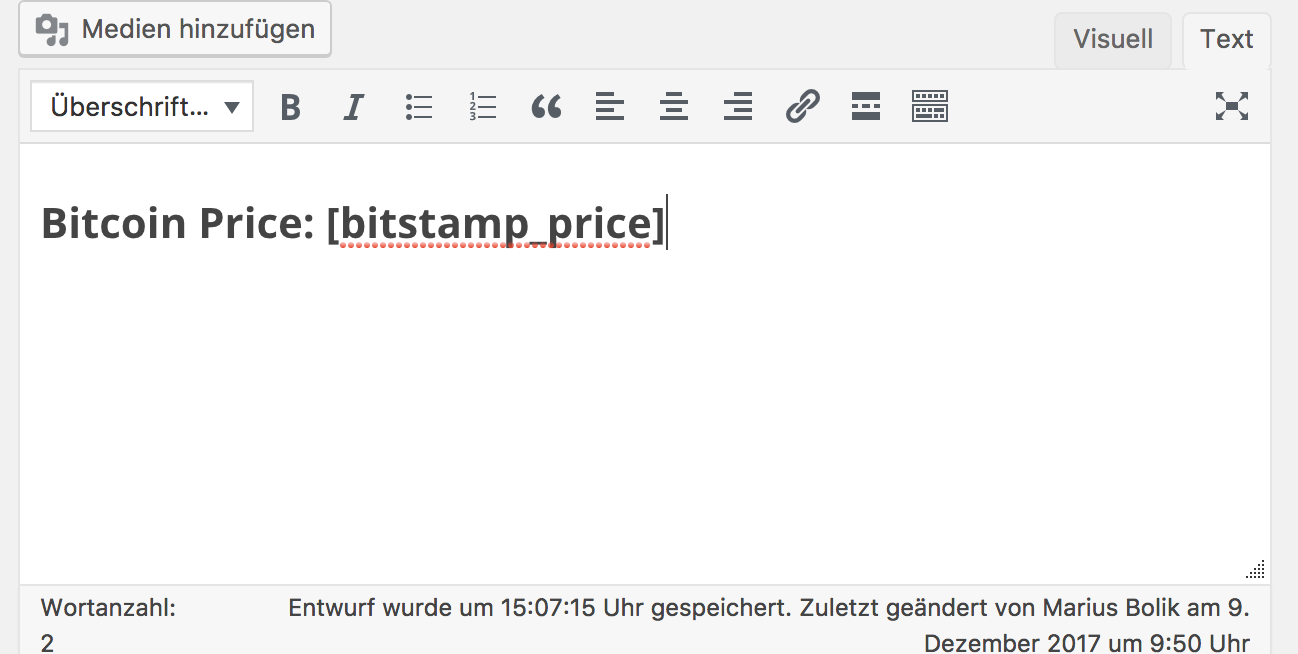Insert a numbered list
1298x654 pixels.
483,106
